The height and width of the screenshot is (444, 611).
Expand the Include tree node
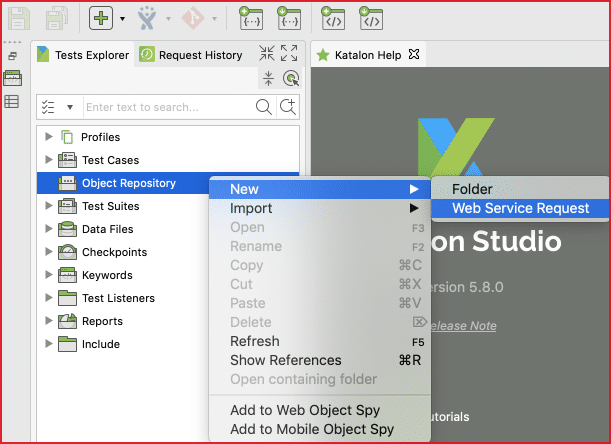48,343
